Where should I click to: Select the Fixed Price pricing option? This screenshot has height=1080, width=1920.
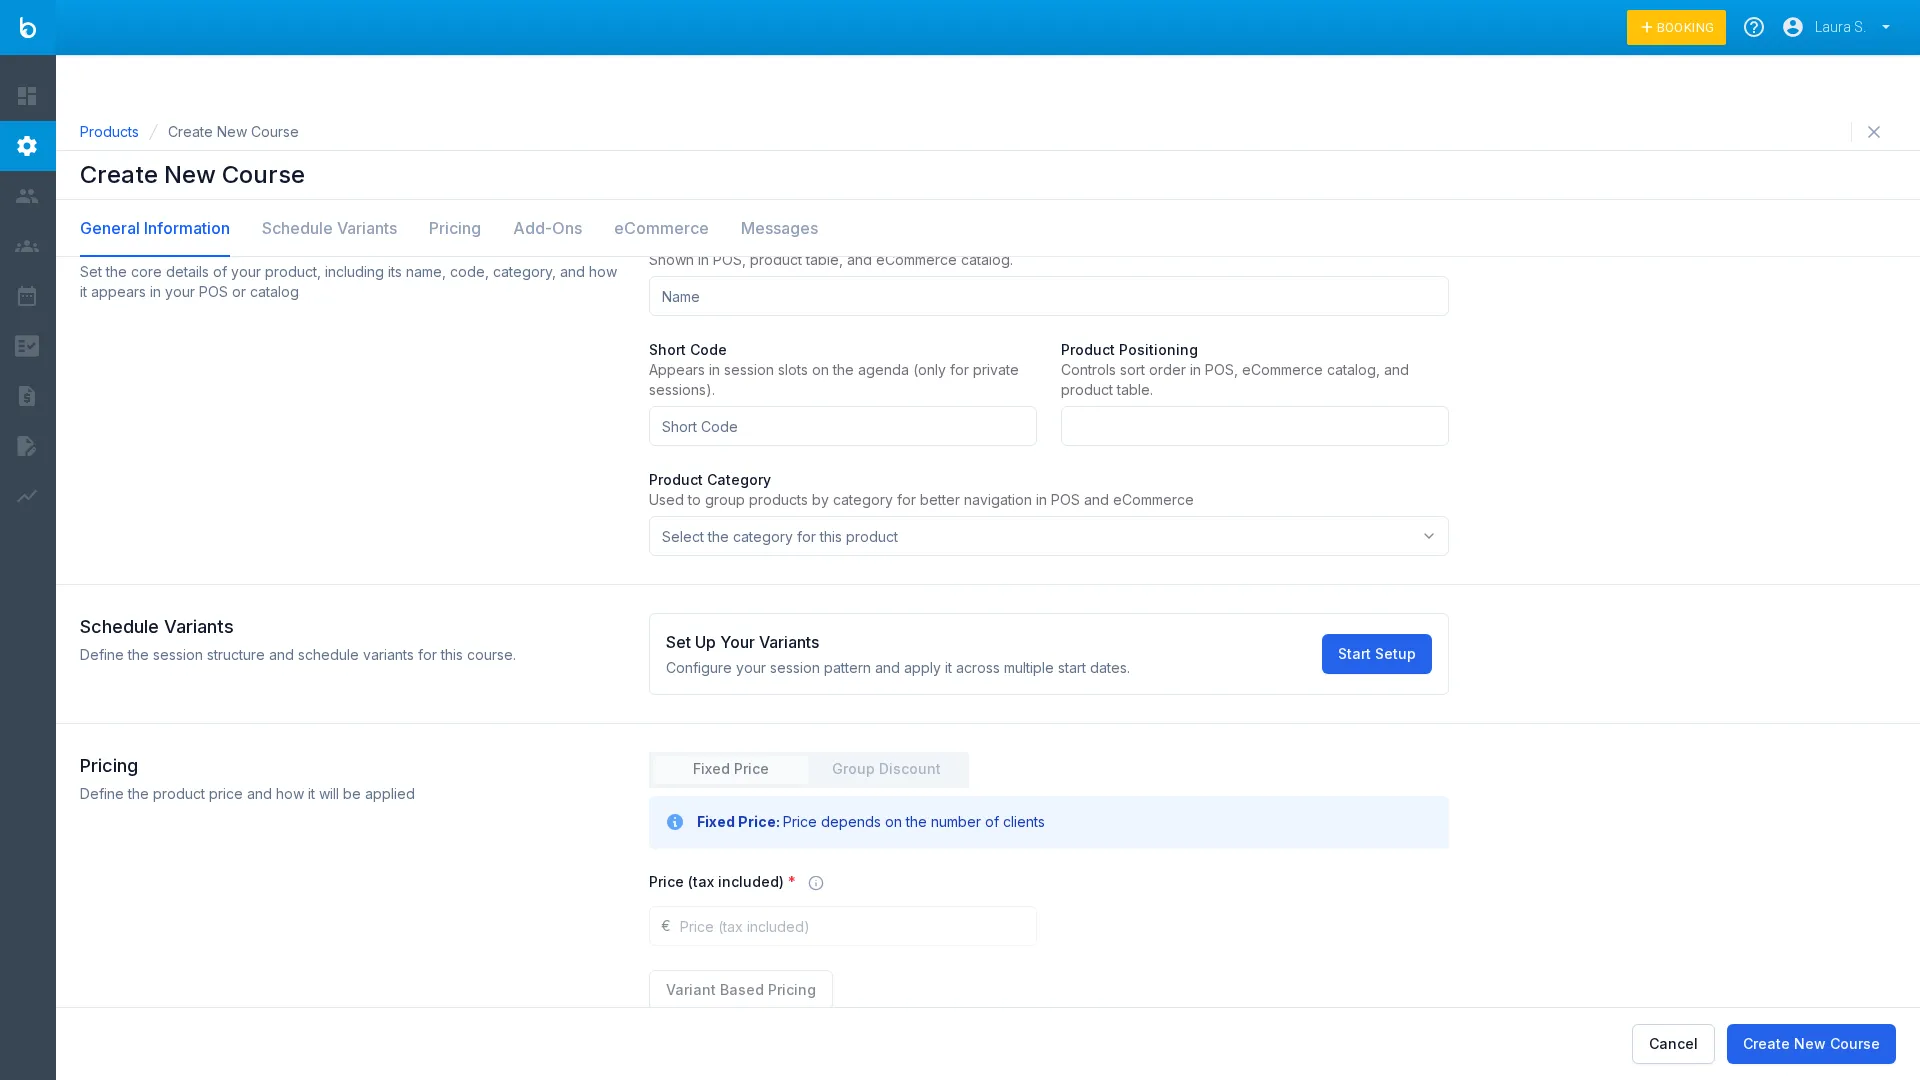point(730,769)
